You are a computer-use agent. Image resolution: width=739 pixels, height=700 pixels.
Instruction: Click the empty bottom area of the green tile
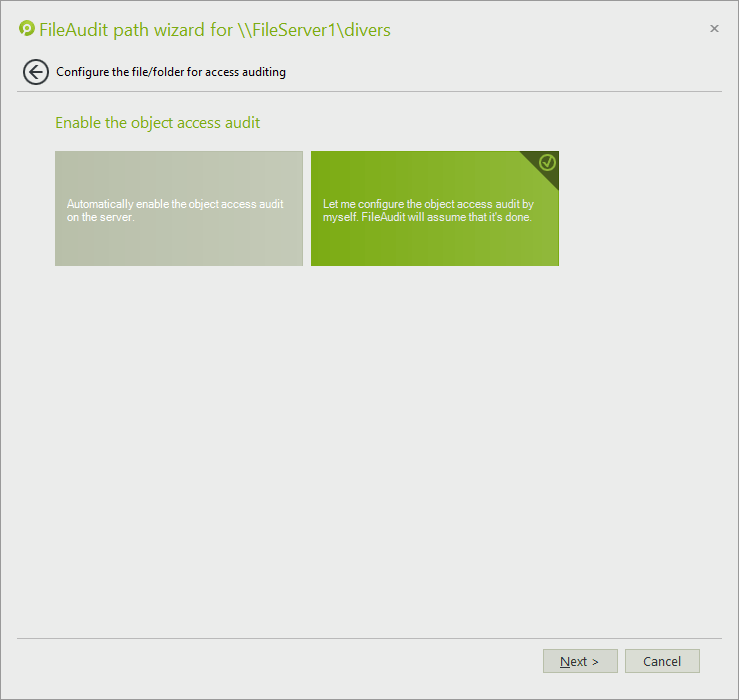tap(434, 248)
